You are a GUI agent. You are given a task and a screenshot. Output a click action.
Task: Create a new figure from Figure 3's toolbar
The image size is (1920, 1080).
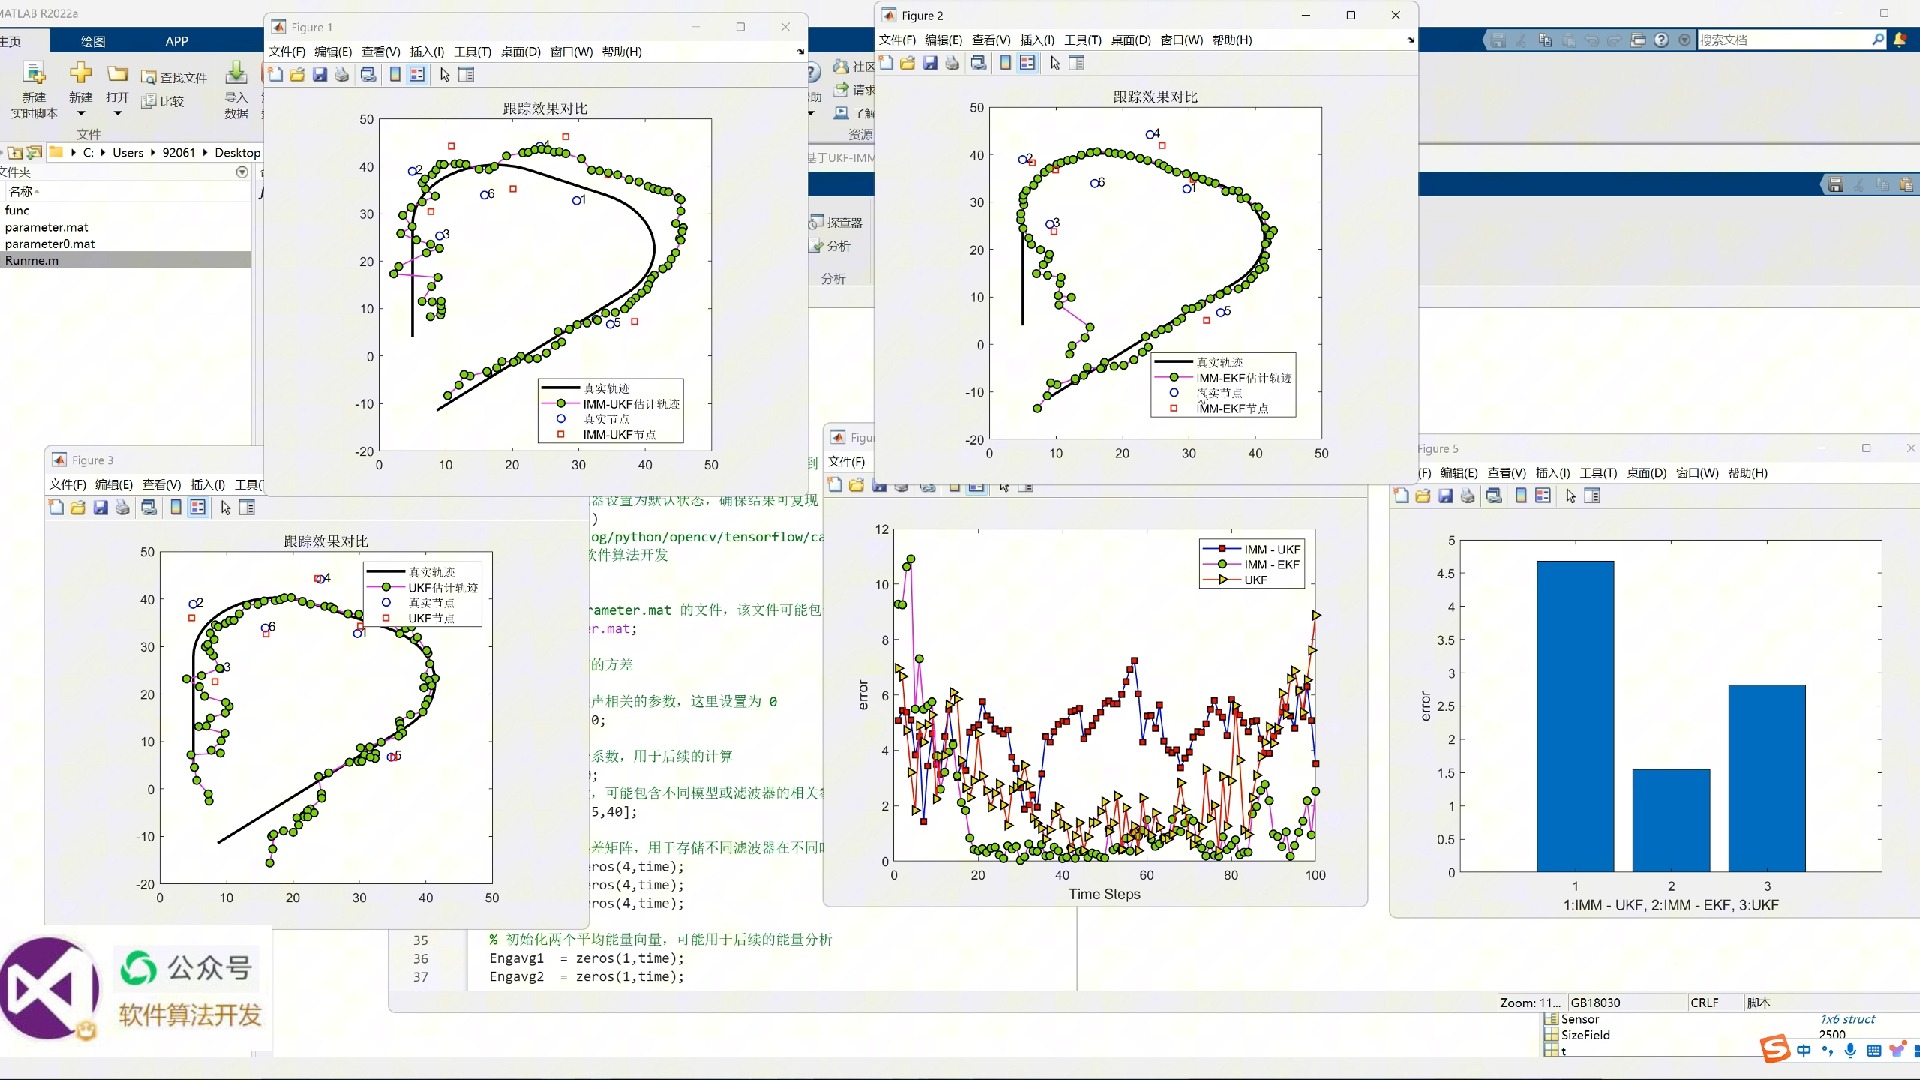[x=56, y=508]
